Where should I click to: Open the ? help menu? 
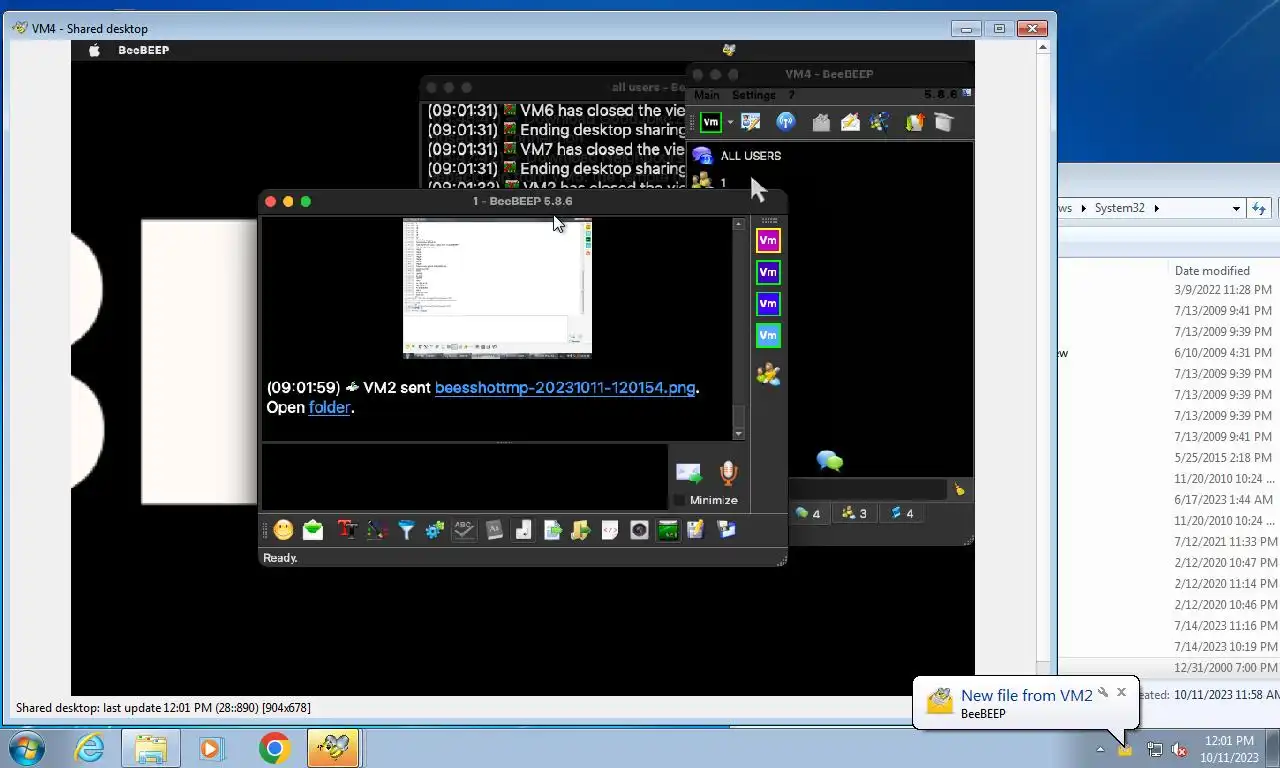pos(792,95)
